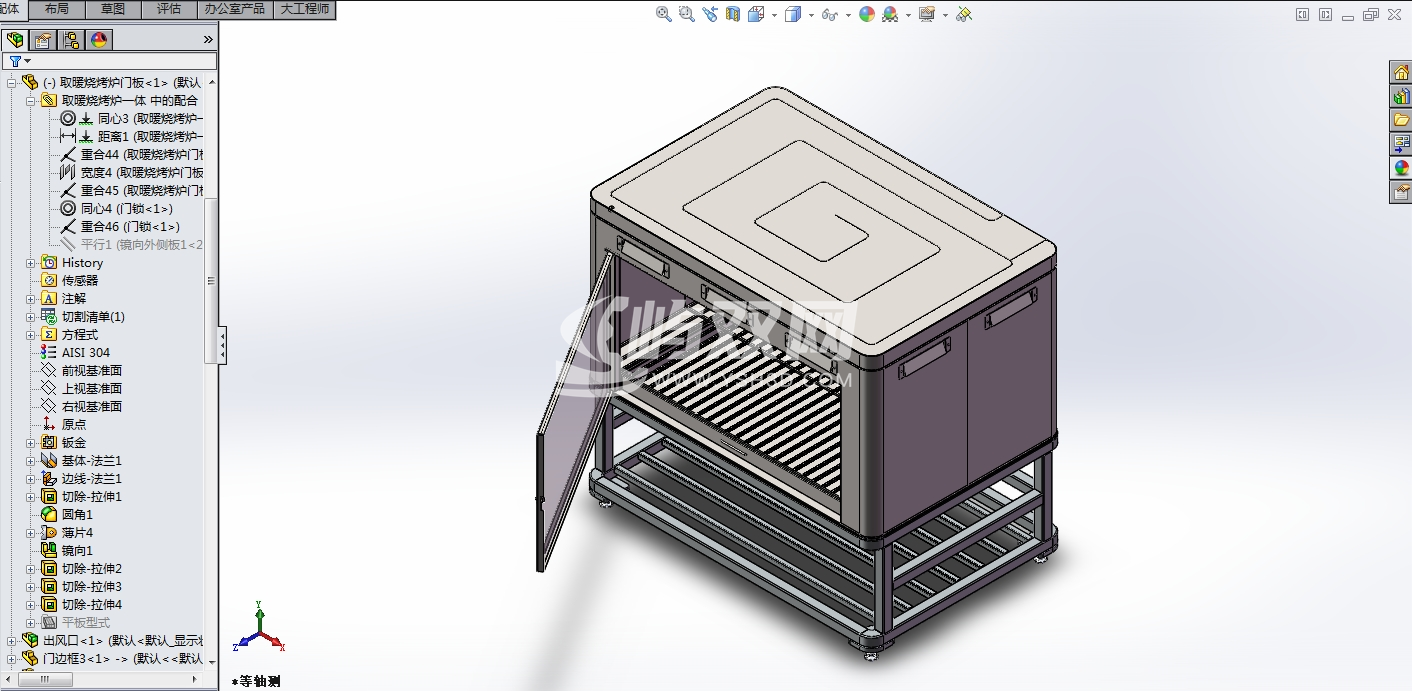The width and height of the screenshot is (1412, 691).
Task: Open View Settings dropdown arrow
Action: pos(945,15)
